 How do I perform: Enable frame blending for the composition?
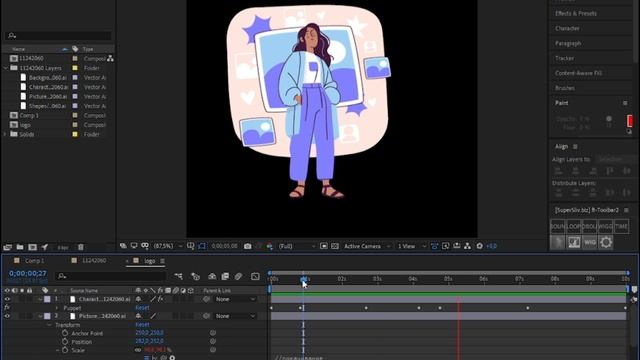(x=225, y=276)
